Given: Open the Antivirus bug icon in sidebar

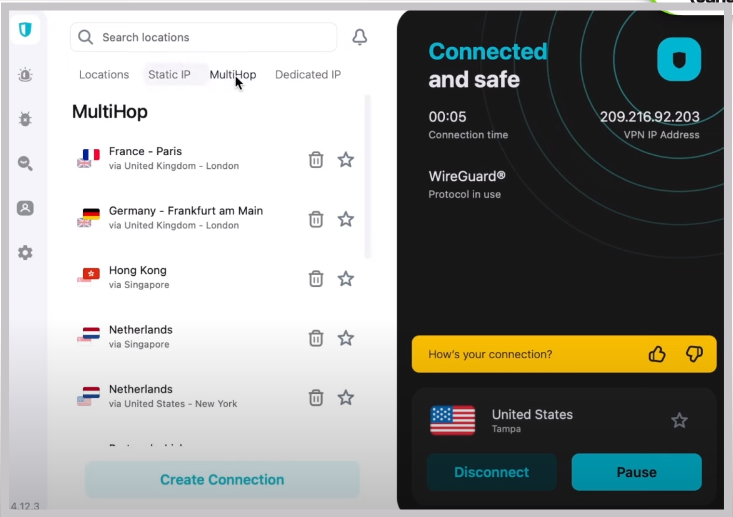Looking at the screenshot, I should coord(25,119).
